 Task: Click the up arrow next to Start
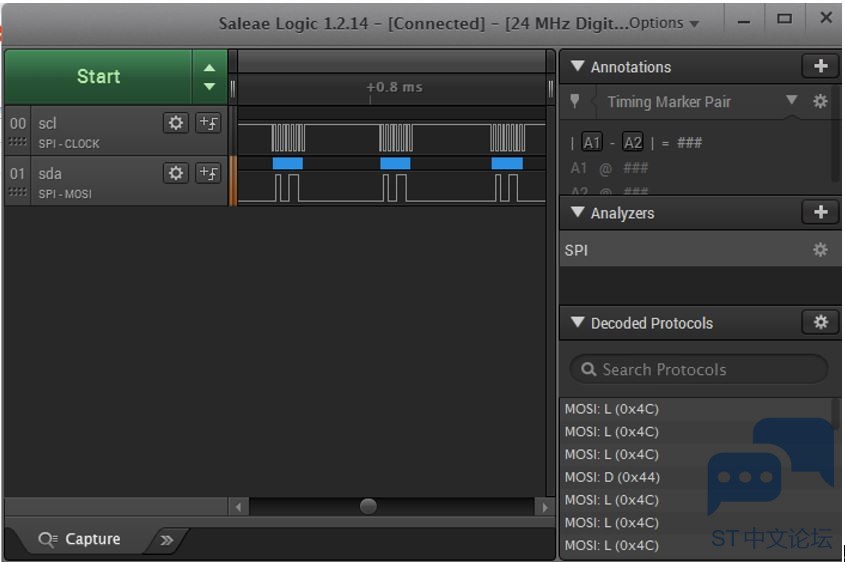(x=210, y=68)
